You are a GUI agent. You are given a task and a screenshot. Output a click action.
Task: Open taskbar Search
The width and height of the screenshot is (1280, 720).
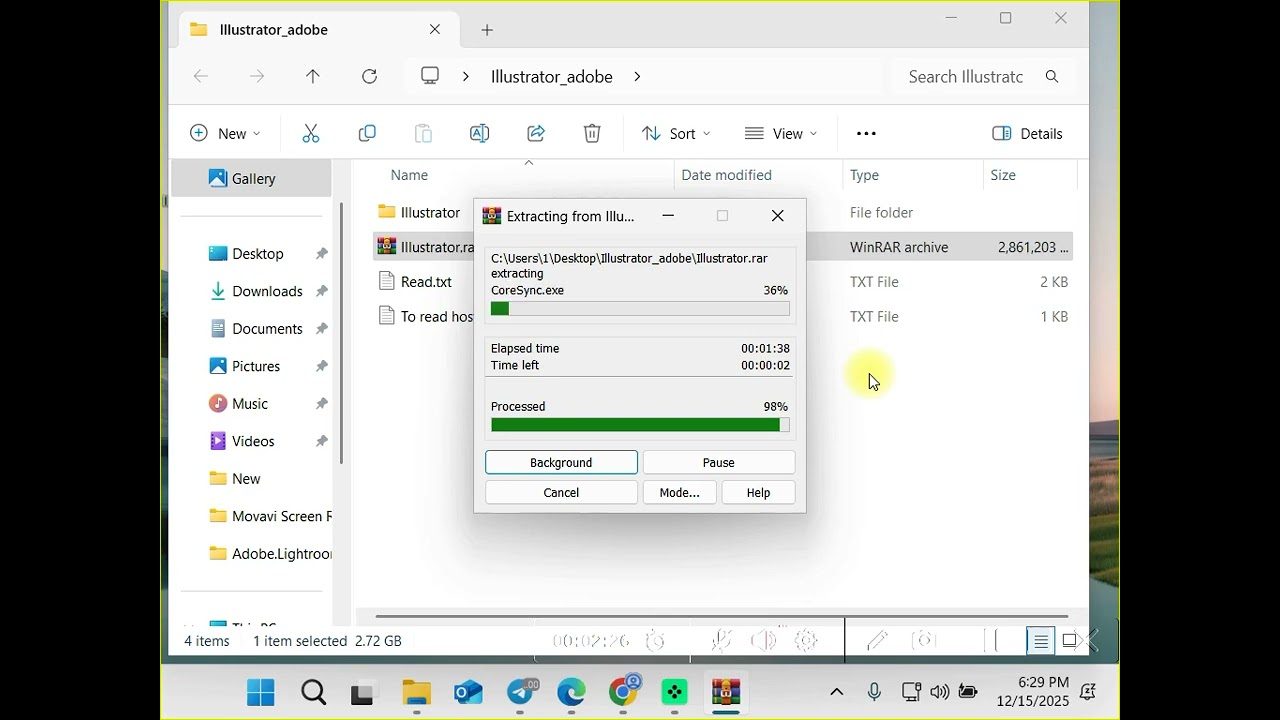(313, 692)
